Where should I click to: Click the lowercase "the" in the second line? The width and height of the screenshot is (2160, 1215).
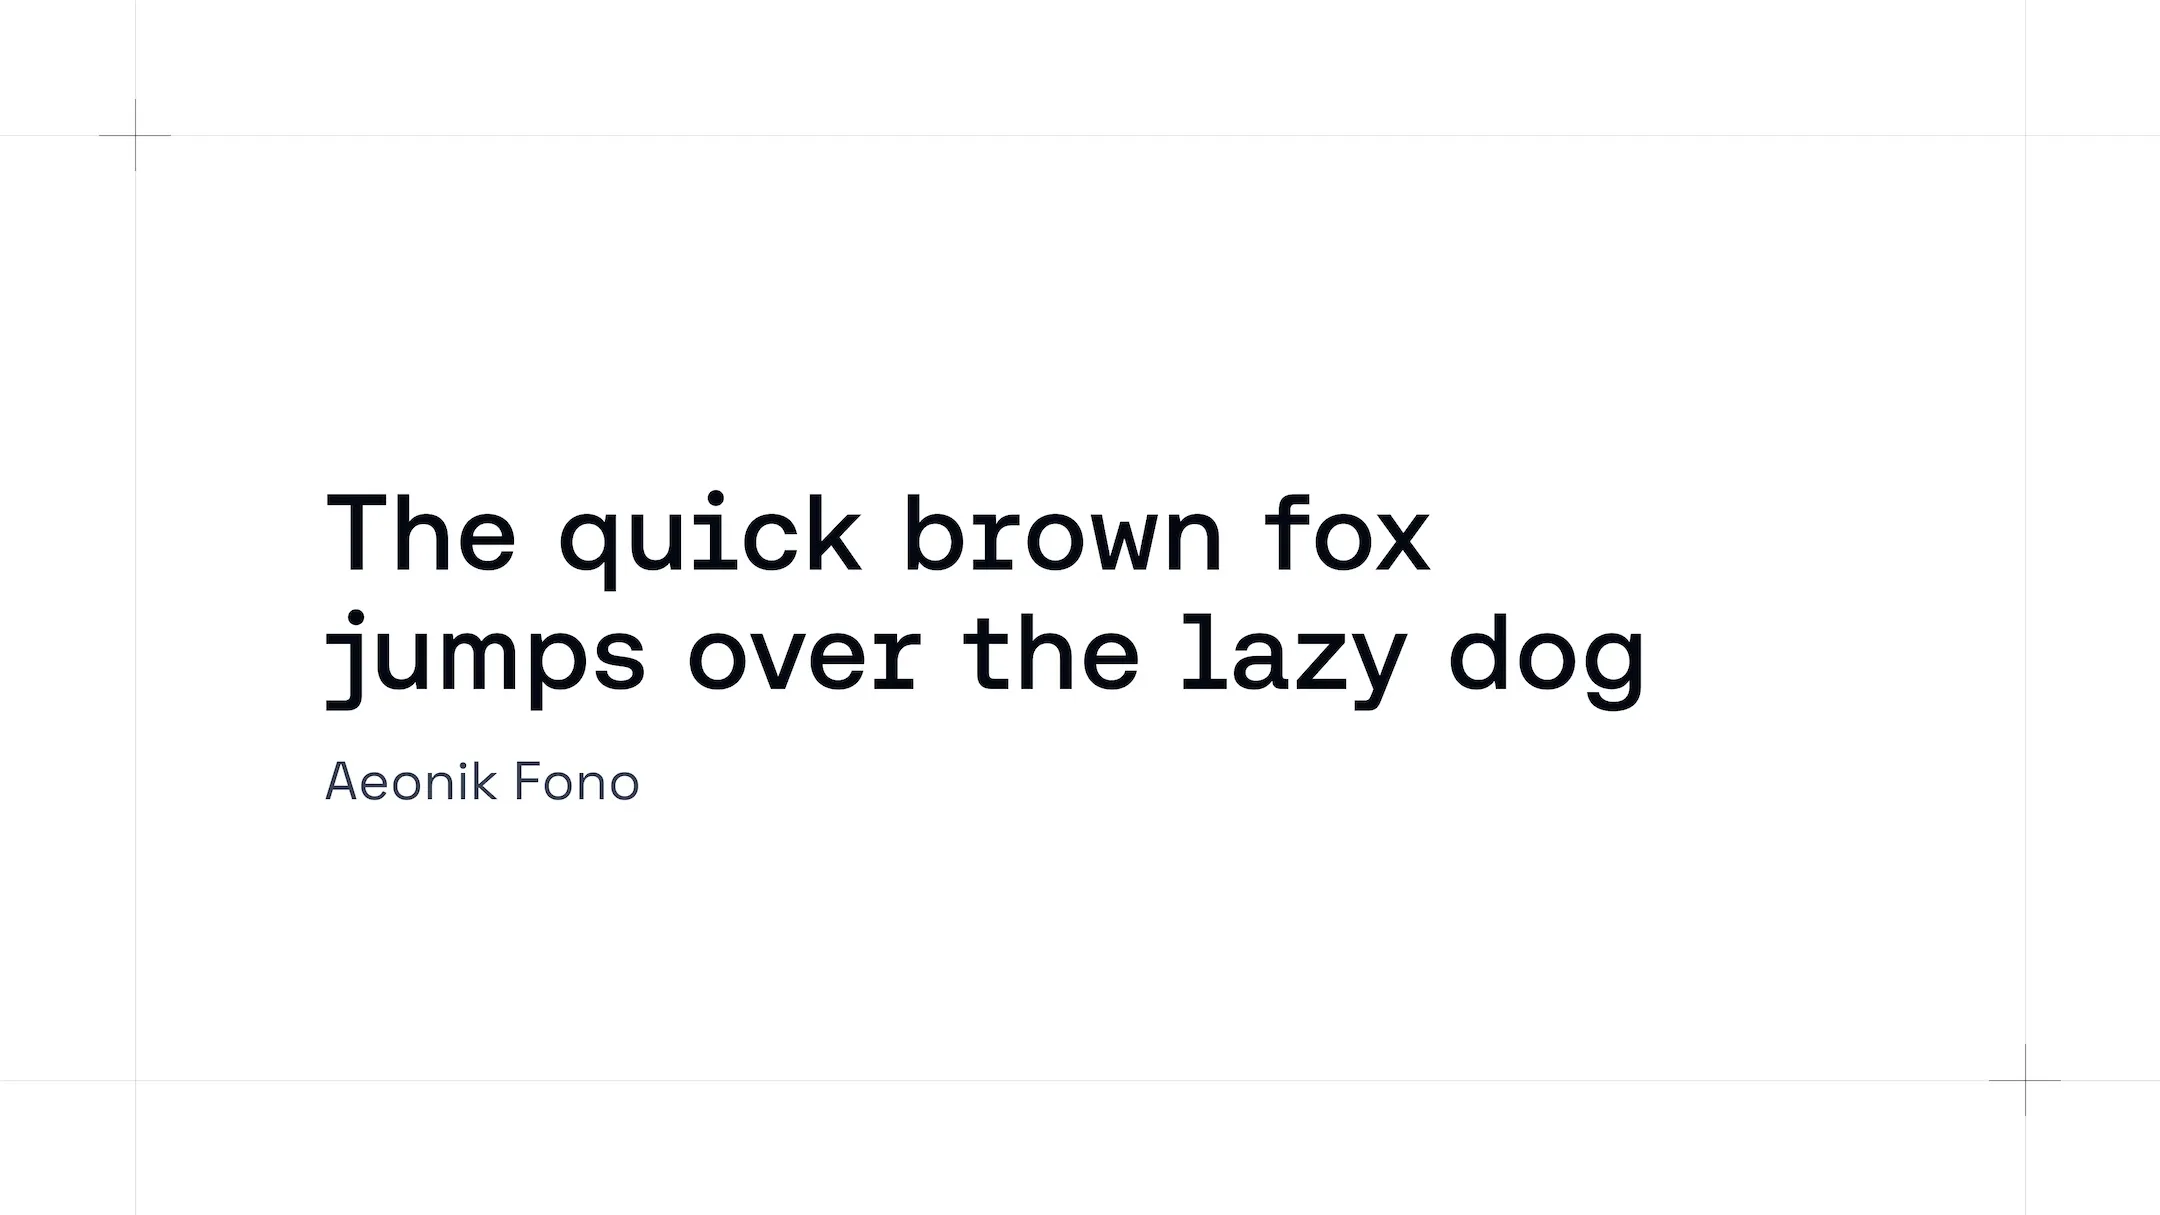1050,652
